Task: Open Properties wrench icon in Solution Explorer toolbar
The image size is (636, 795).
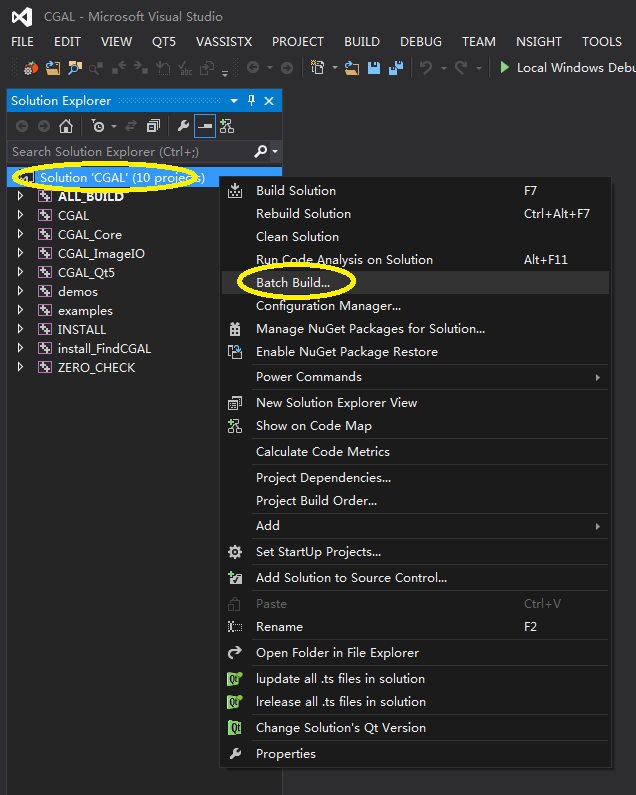Action: tap(183, 126)
